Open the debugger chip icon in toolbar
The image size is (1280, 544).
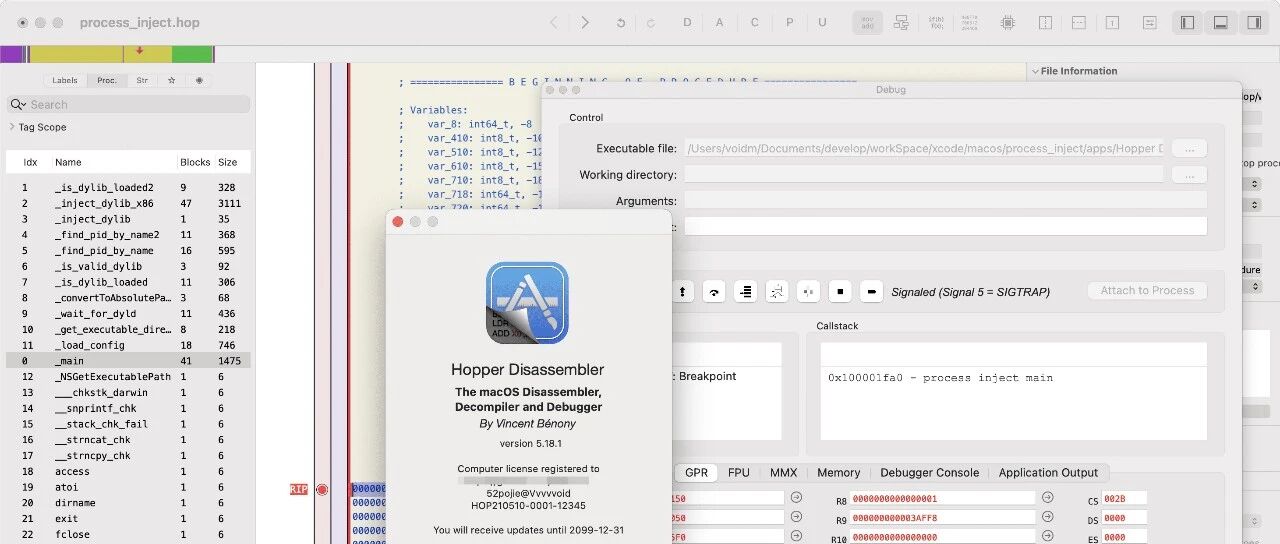click(x=1007, y=22)
